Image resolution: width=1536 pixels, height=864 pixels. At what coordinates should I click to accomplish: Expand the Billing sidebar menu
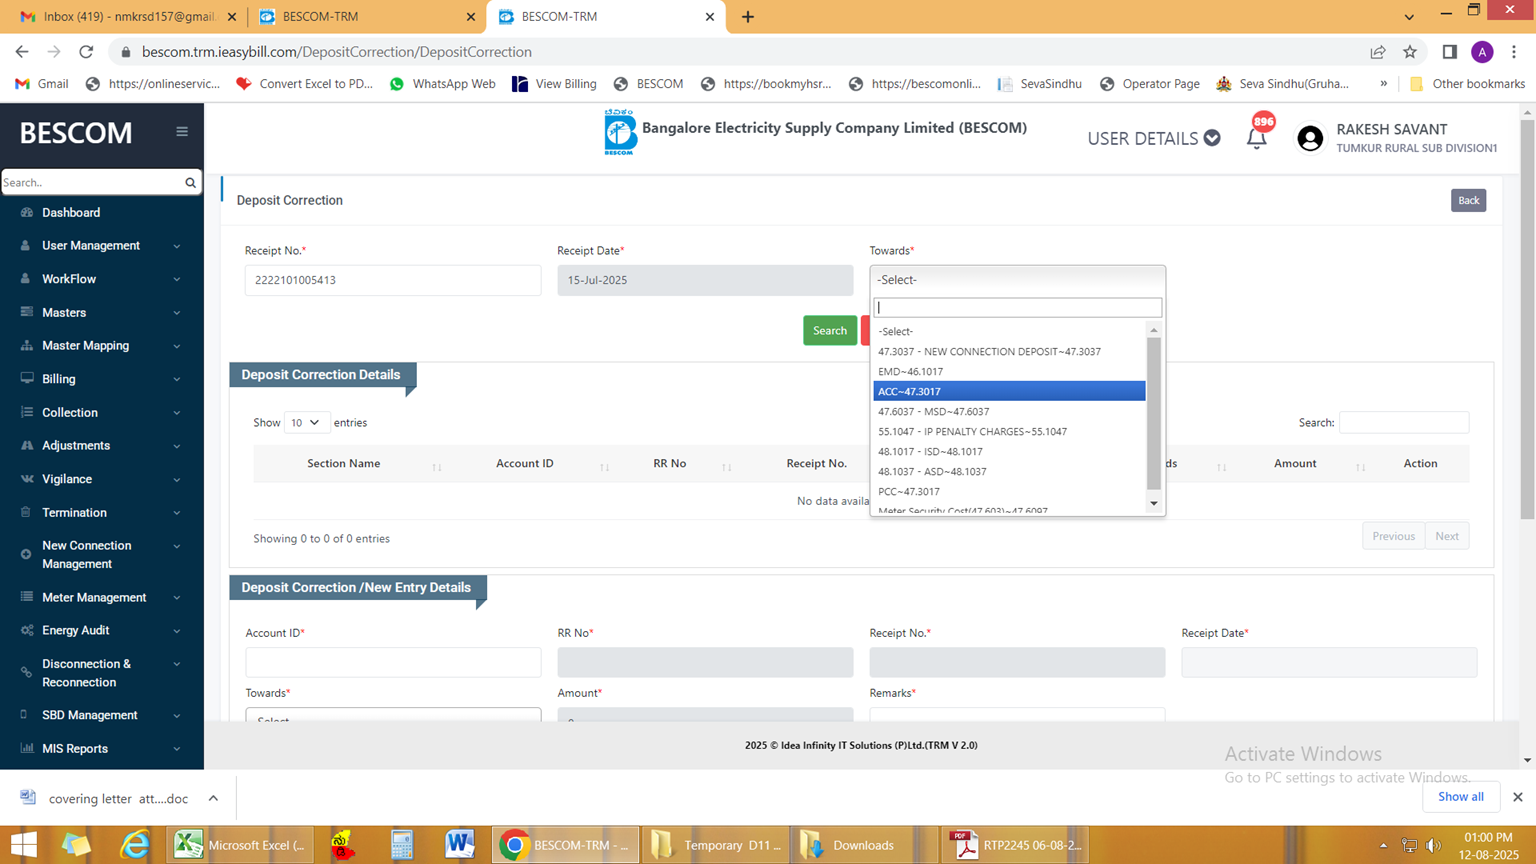(x=102, y=379)
